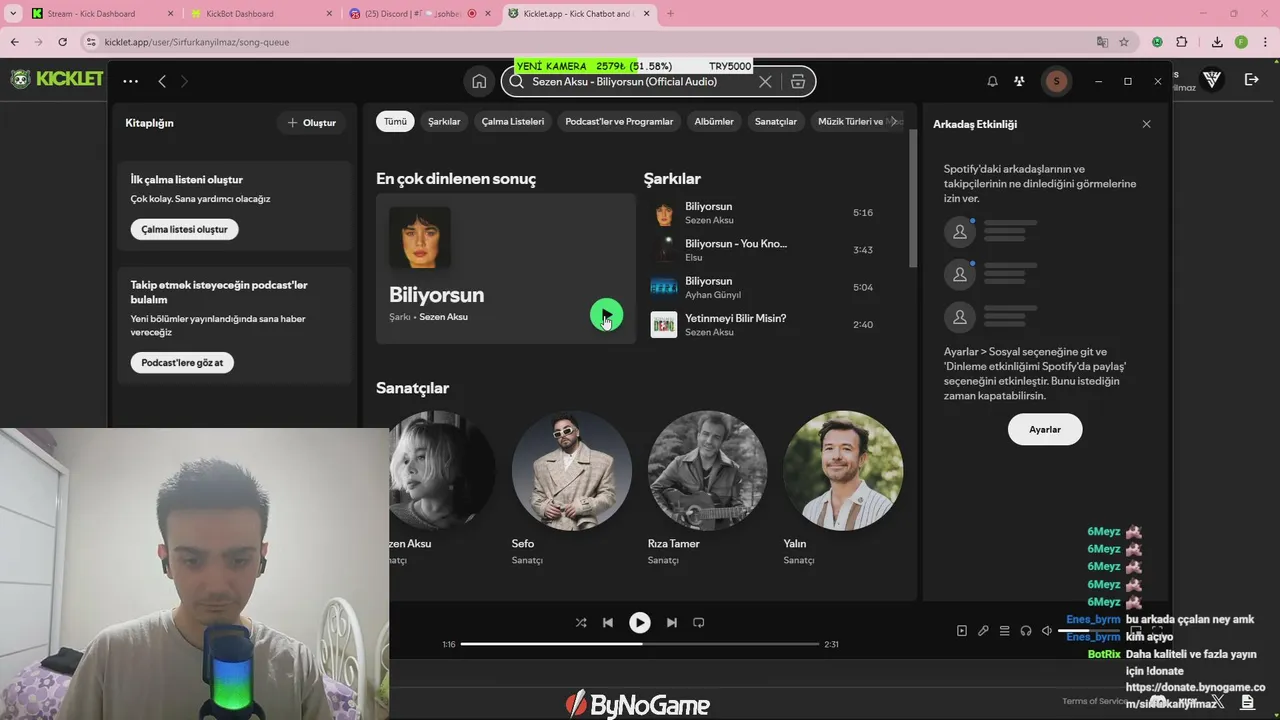The image size is (1280, 720).
Task: Skip to previous track
Action: [608, 622]
